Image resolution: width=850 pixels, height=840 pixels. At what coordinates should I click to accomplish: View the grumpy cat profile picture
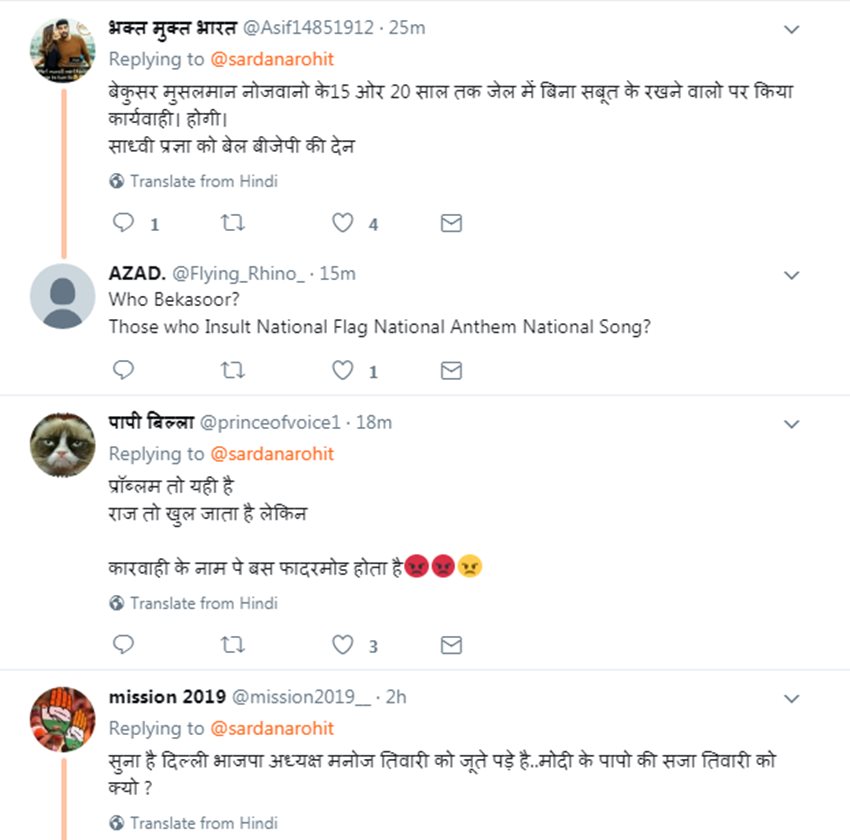coord(63,445)
